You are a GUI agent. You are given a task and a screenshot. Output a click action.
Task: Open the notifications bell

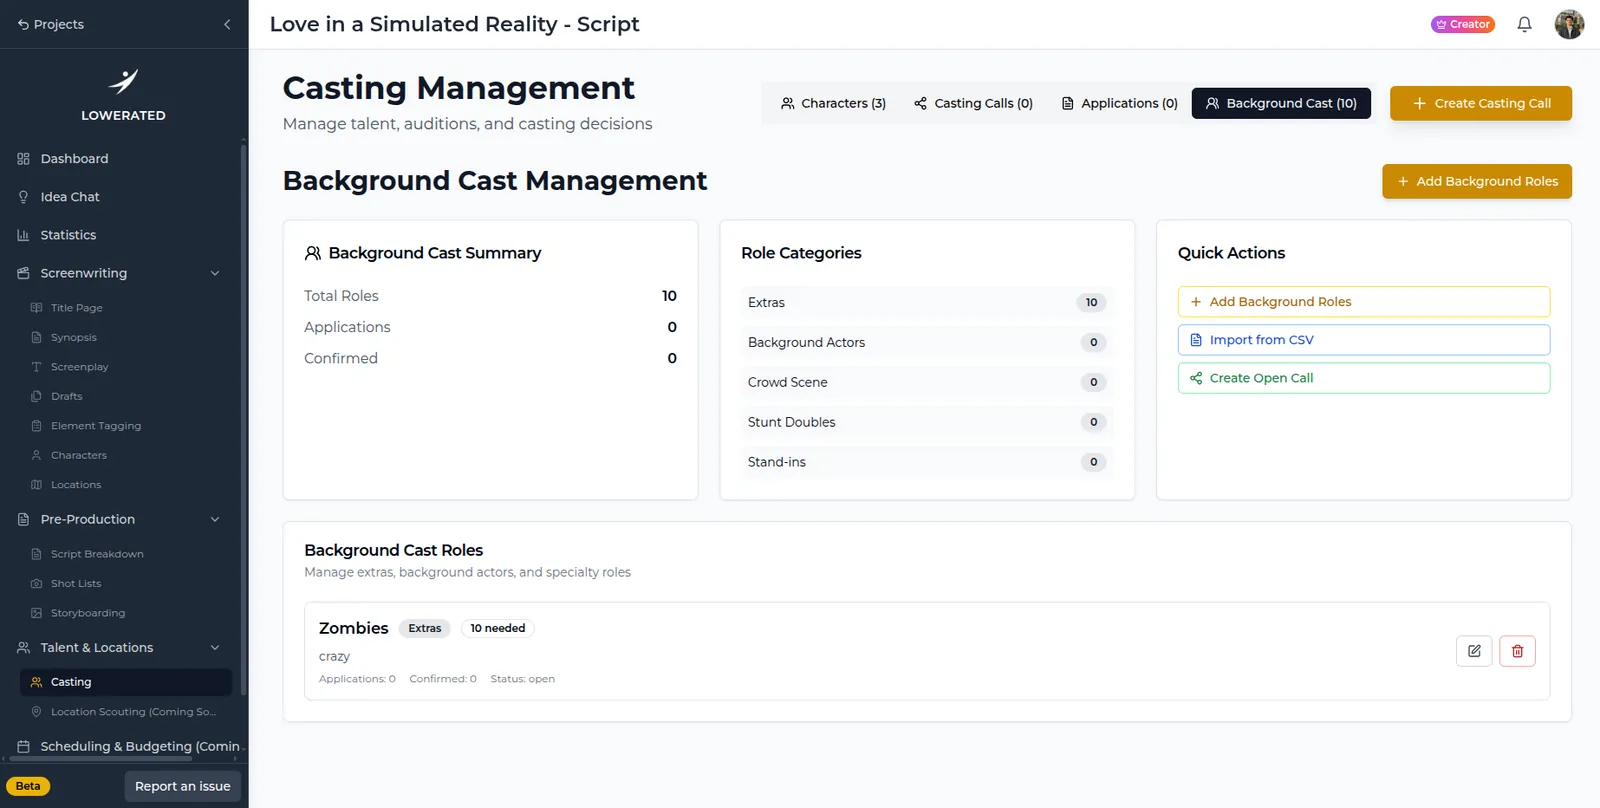tap(1524, 24)
